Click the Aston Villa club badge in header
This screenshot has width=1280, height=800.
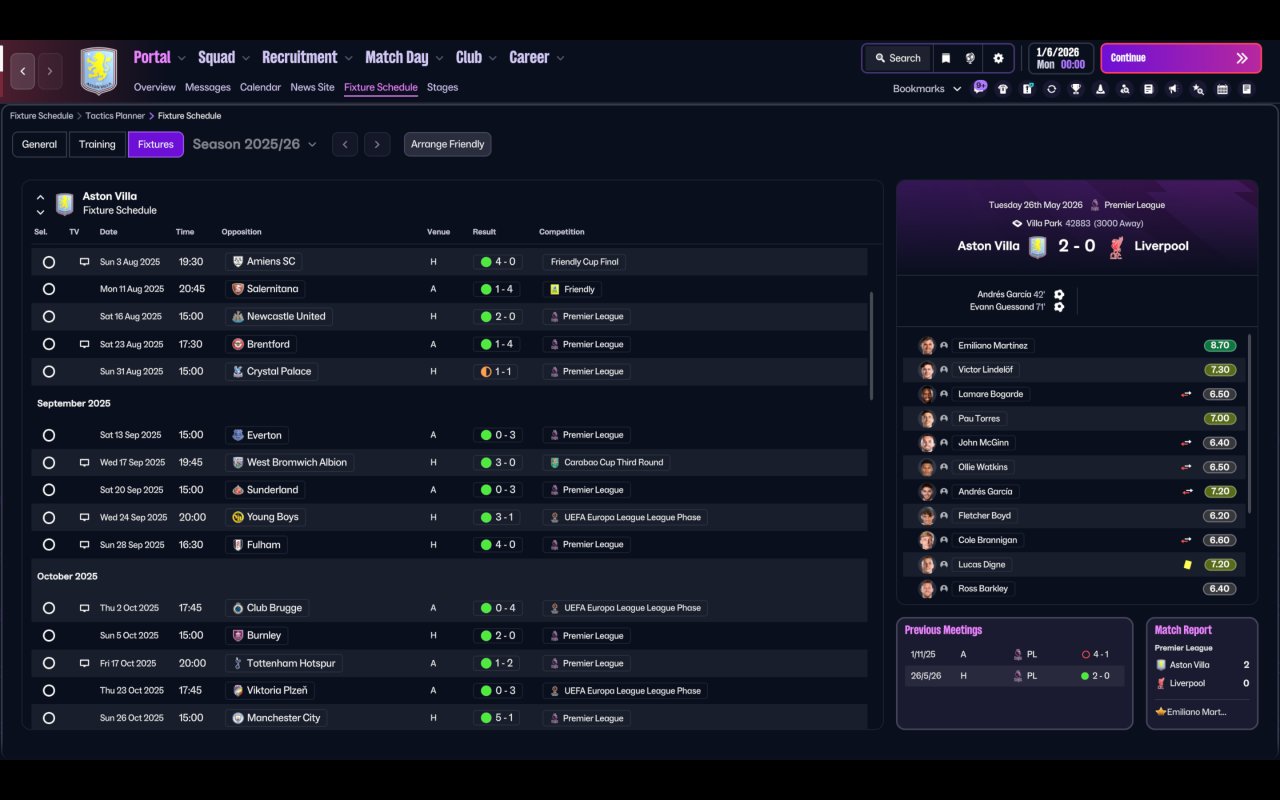click(99, 71)
